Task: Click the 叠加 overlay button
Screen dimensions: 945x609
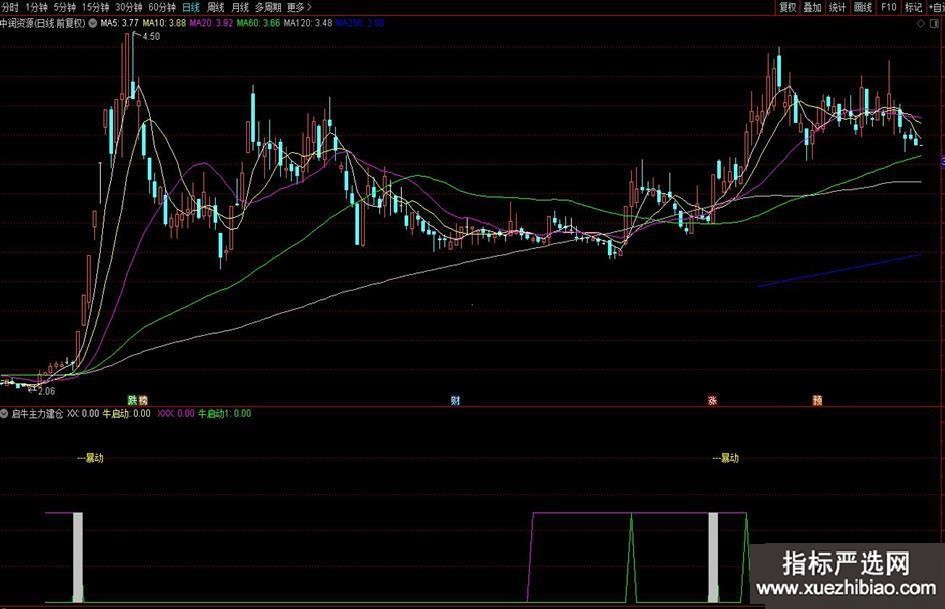Action: [812, 7]
